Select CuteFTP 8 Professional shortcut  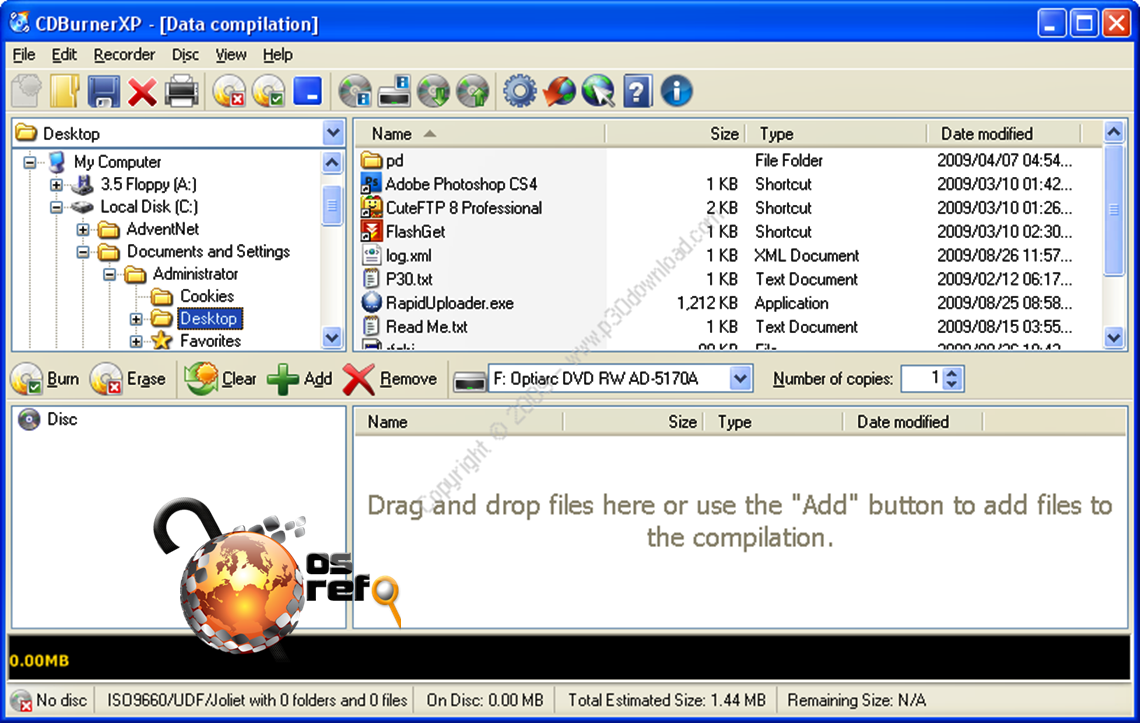point(451,208)
